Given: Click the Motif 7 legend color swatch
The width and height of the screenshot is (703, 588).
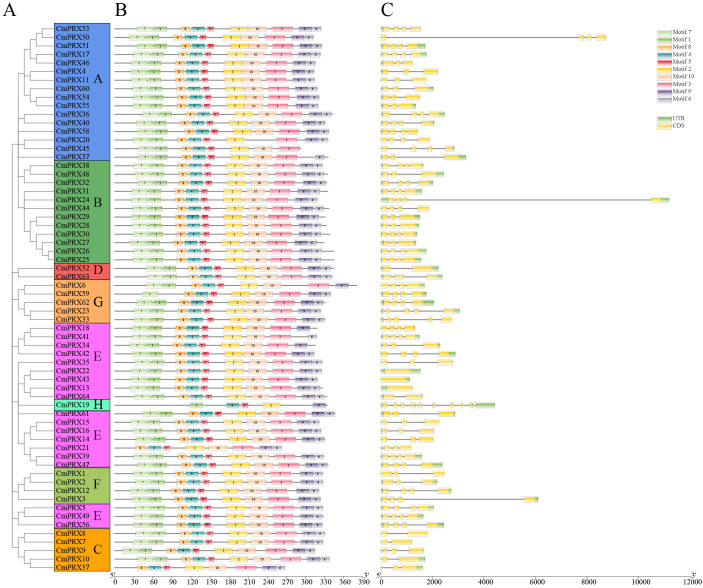Looking at the screenshot, I should [664, 32].
